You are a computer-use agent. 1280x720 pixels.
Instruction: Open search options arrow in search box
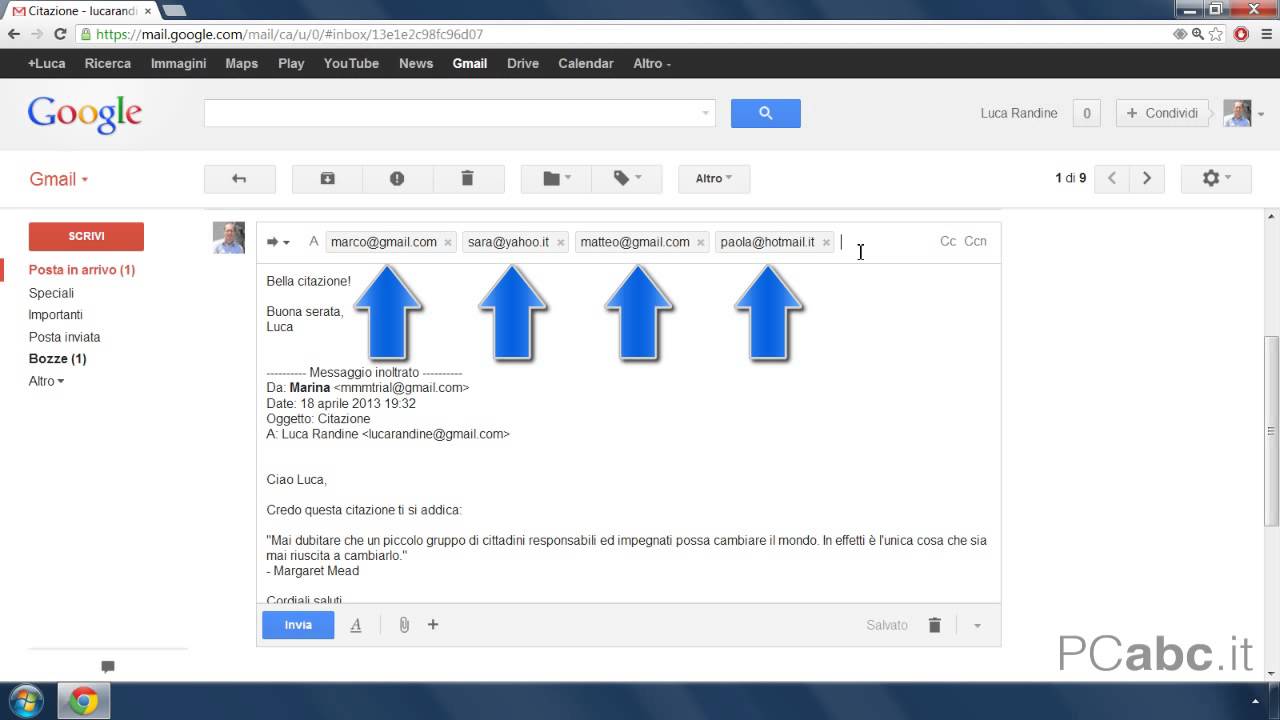[707, 113]
